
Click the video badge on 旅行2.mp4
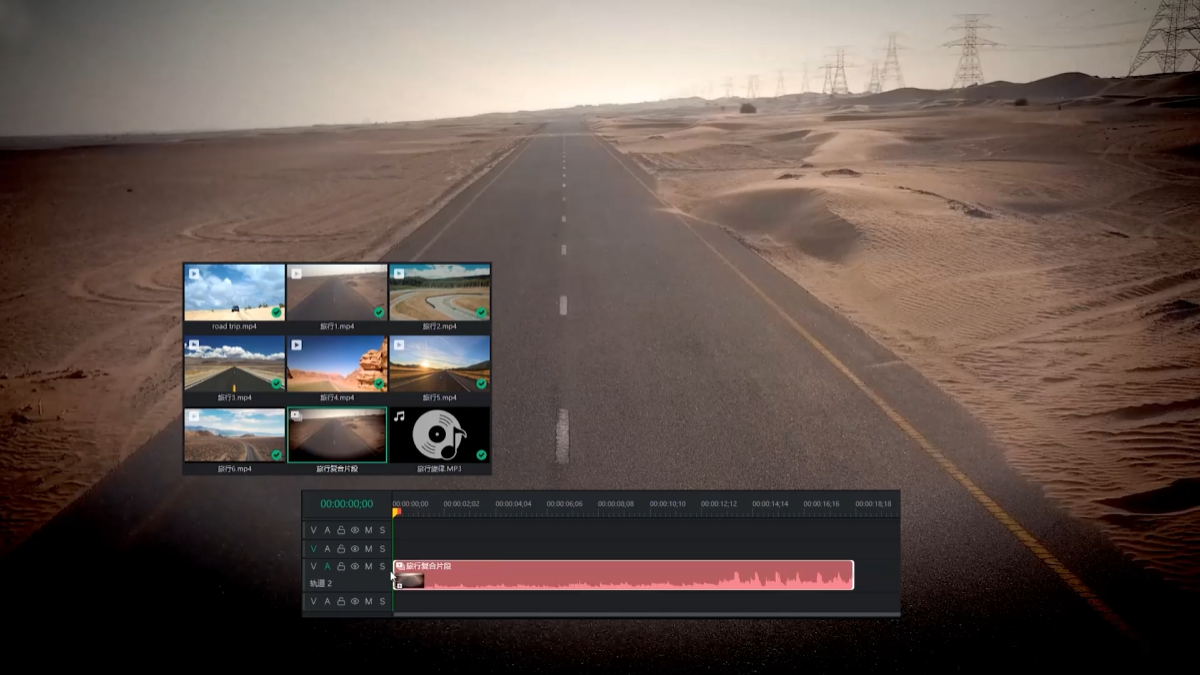(x=399, y=272)
